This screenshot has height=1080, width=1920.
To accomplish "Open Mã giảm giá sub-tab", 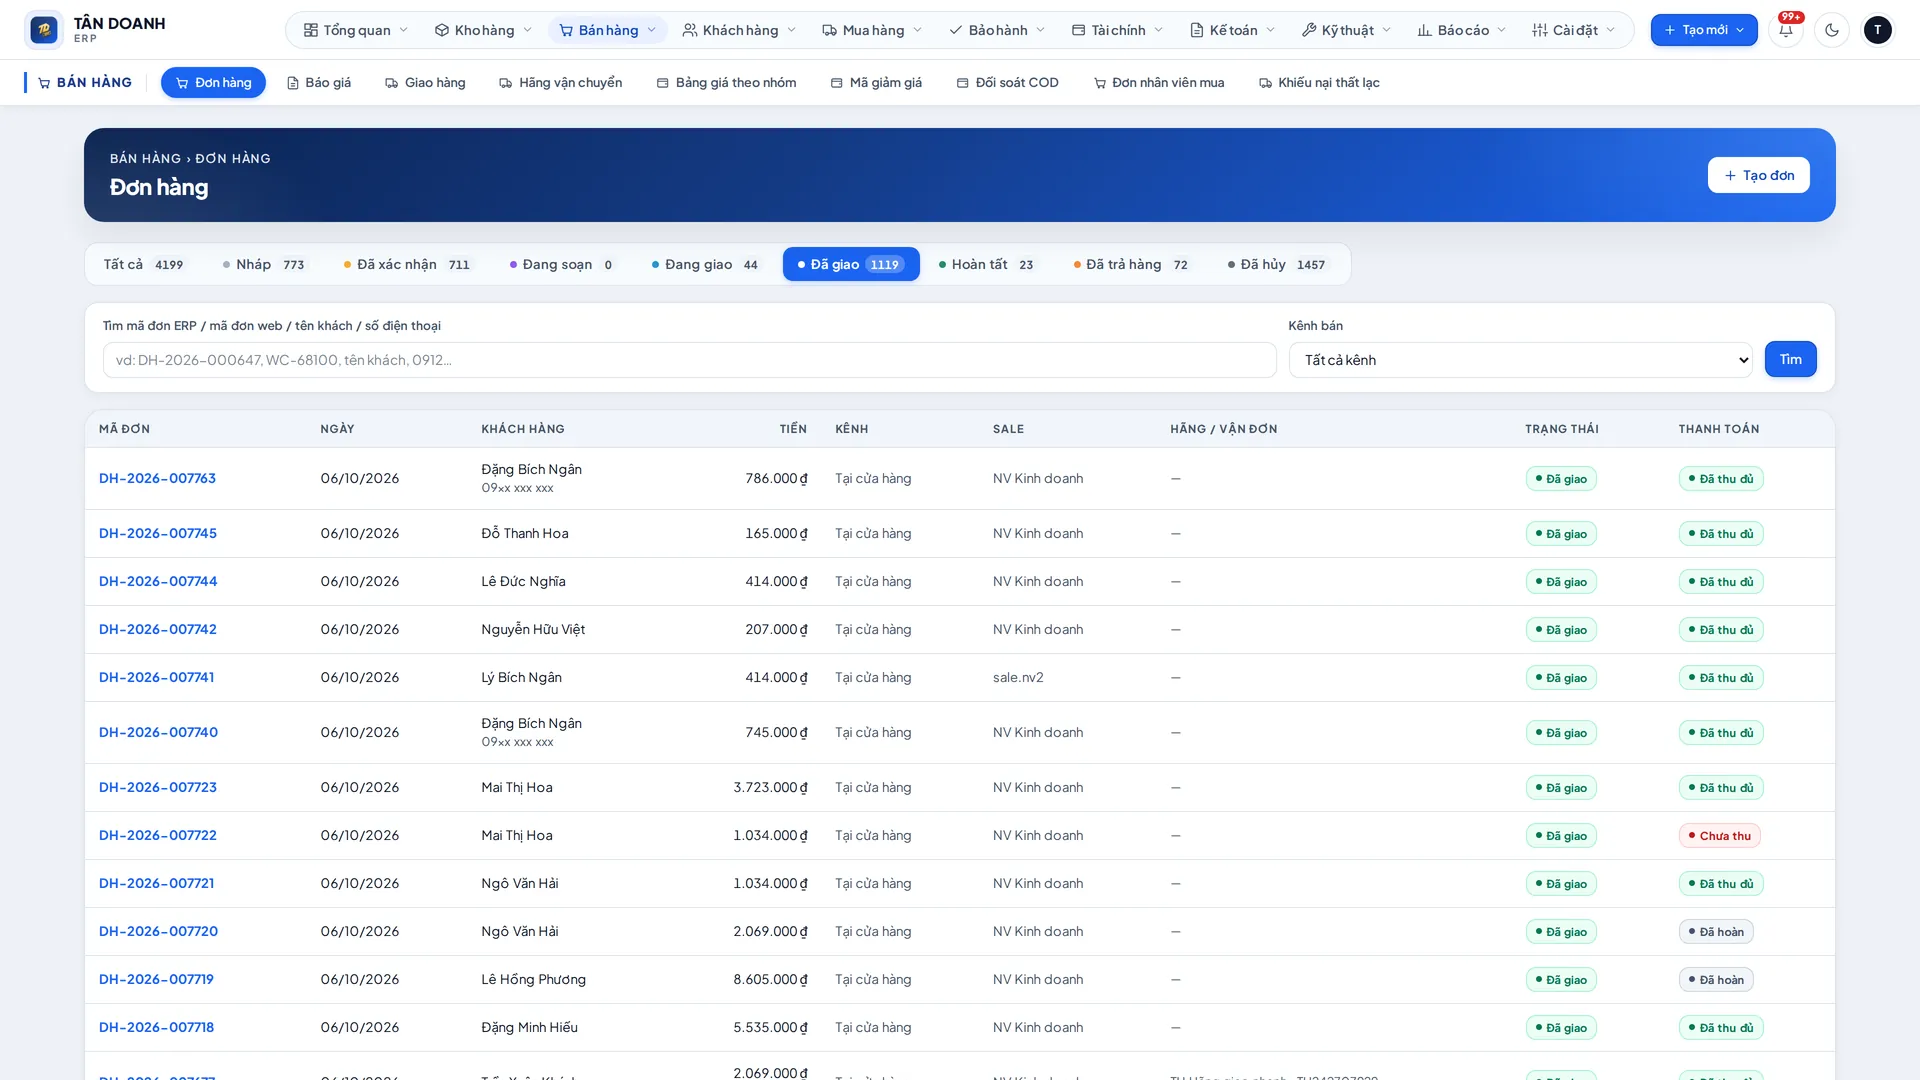I will tap(876, 82).
